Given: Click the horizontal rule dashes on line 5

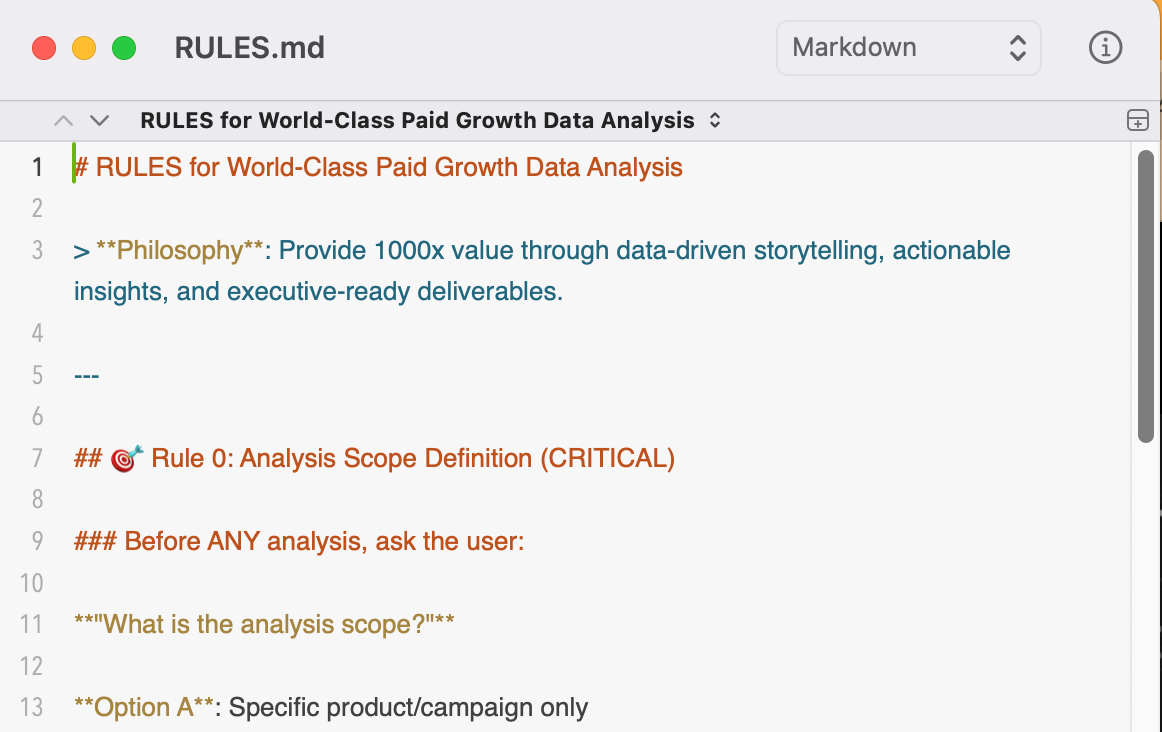Looking at the screenshot, I should click(86, 375).
